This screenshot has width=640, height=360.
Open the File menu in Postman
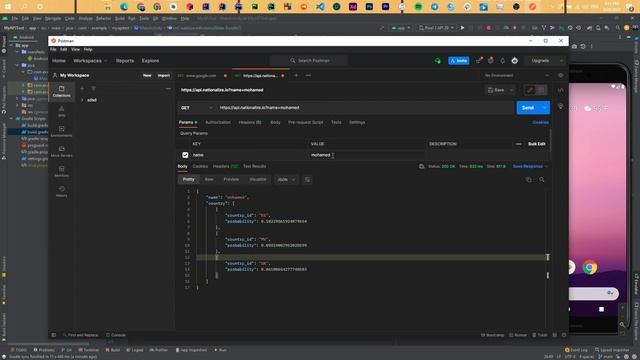coord(53,49)
